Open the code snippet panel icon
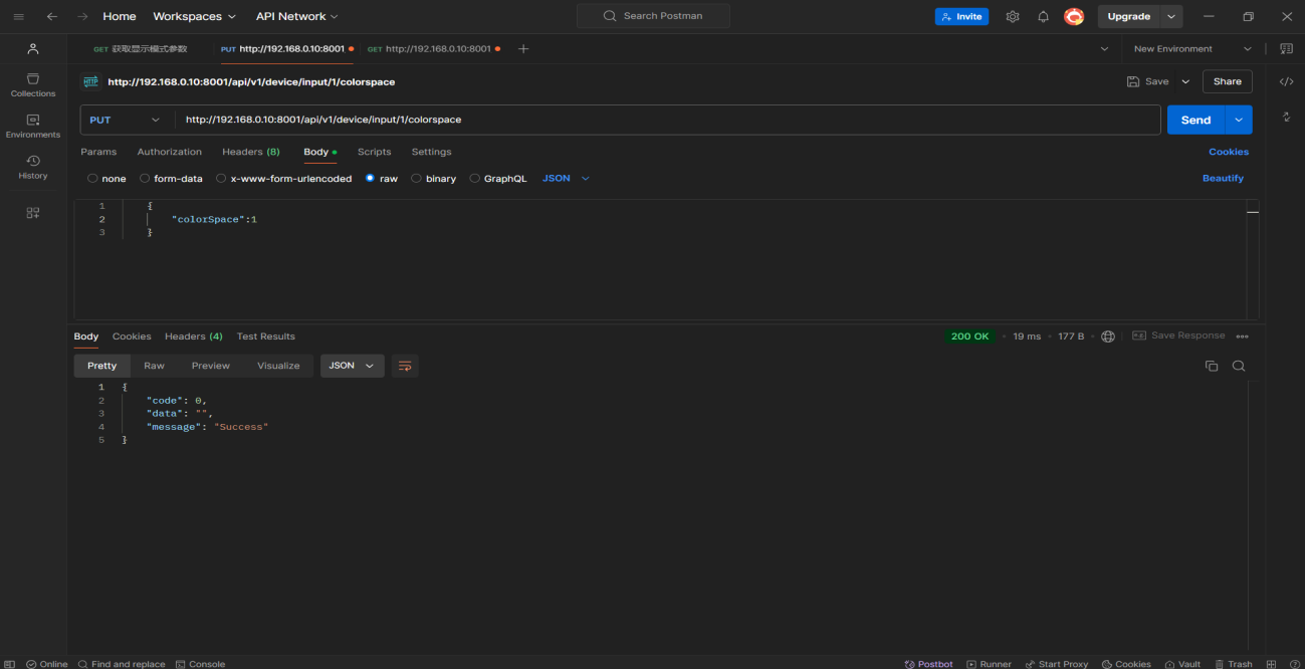 pos(1286,82)
